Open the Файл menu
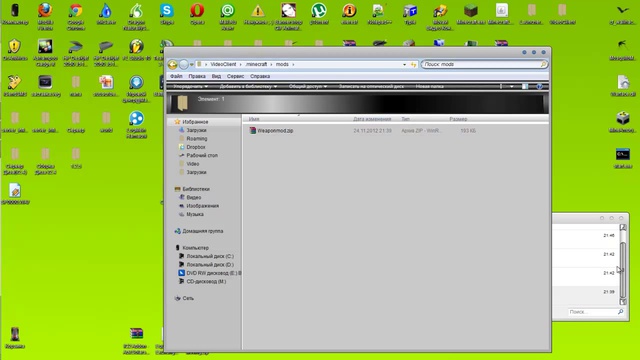This screenshot has height=360, width=640. pos(176,76)
